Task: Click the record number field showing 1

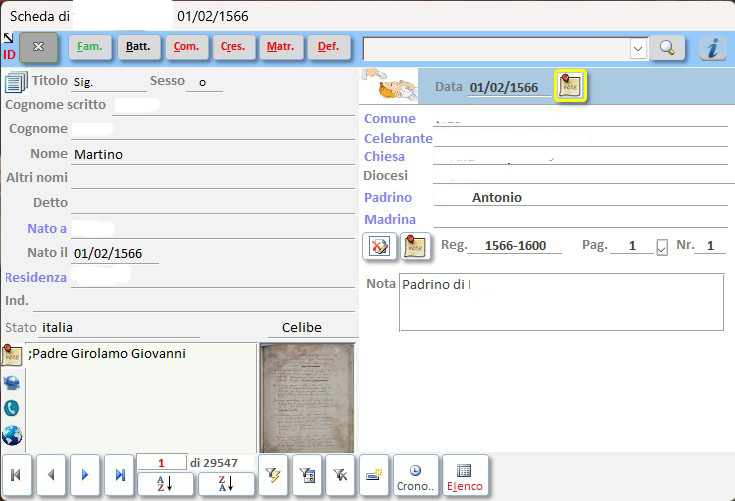Action: coord(161,463)
